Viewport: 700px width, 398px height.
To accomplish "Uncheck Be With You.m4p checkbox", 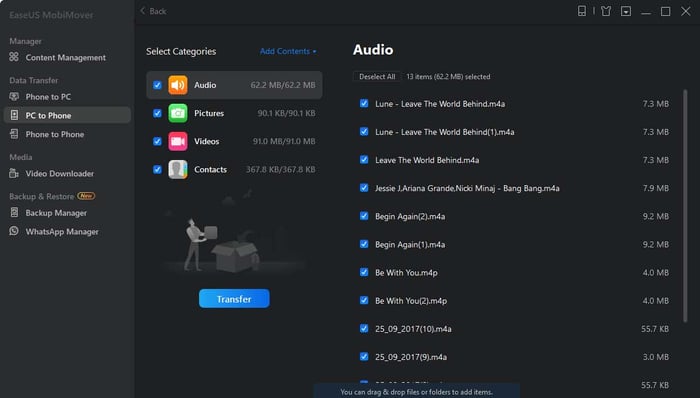I will (x=364, y=272).
